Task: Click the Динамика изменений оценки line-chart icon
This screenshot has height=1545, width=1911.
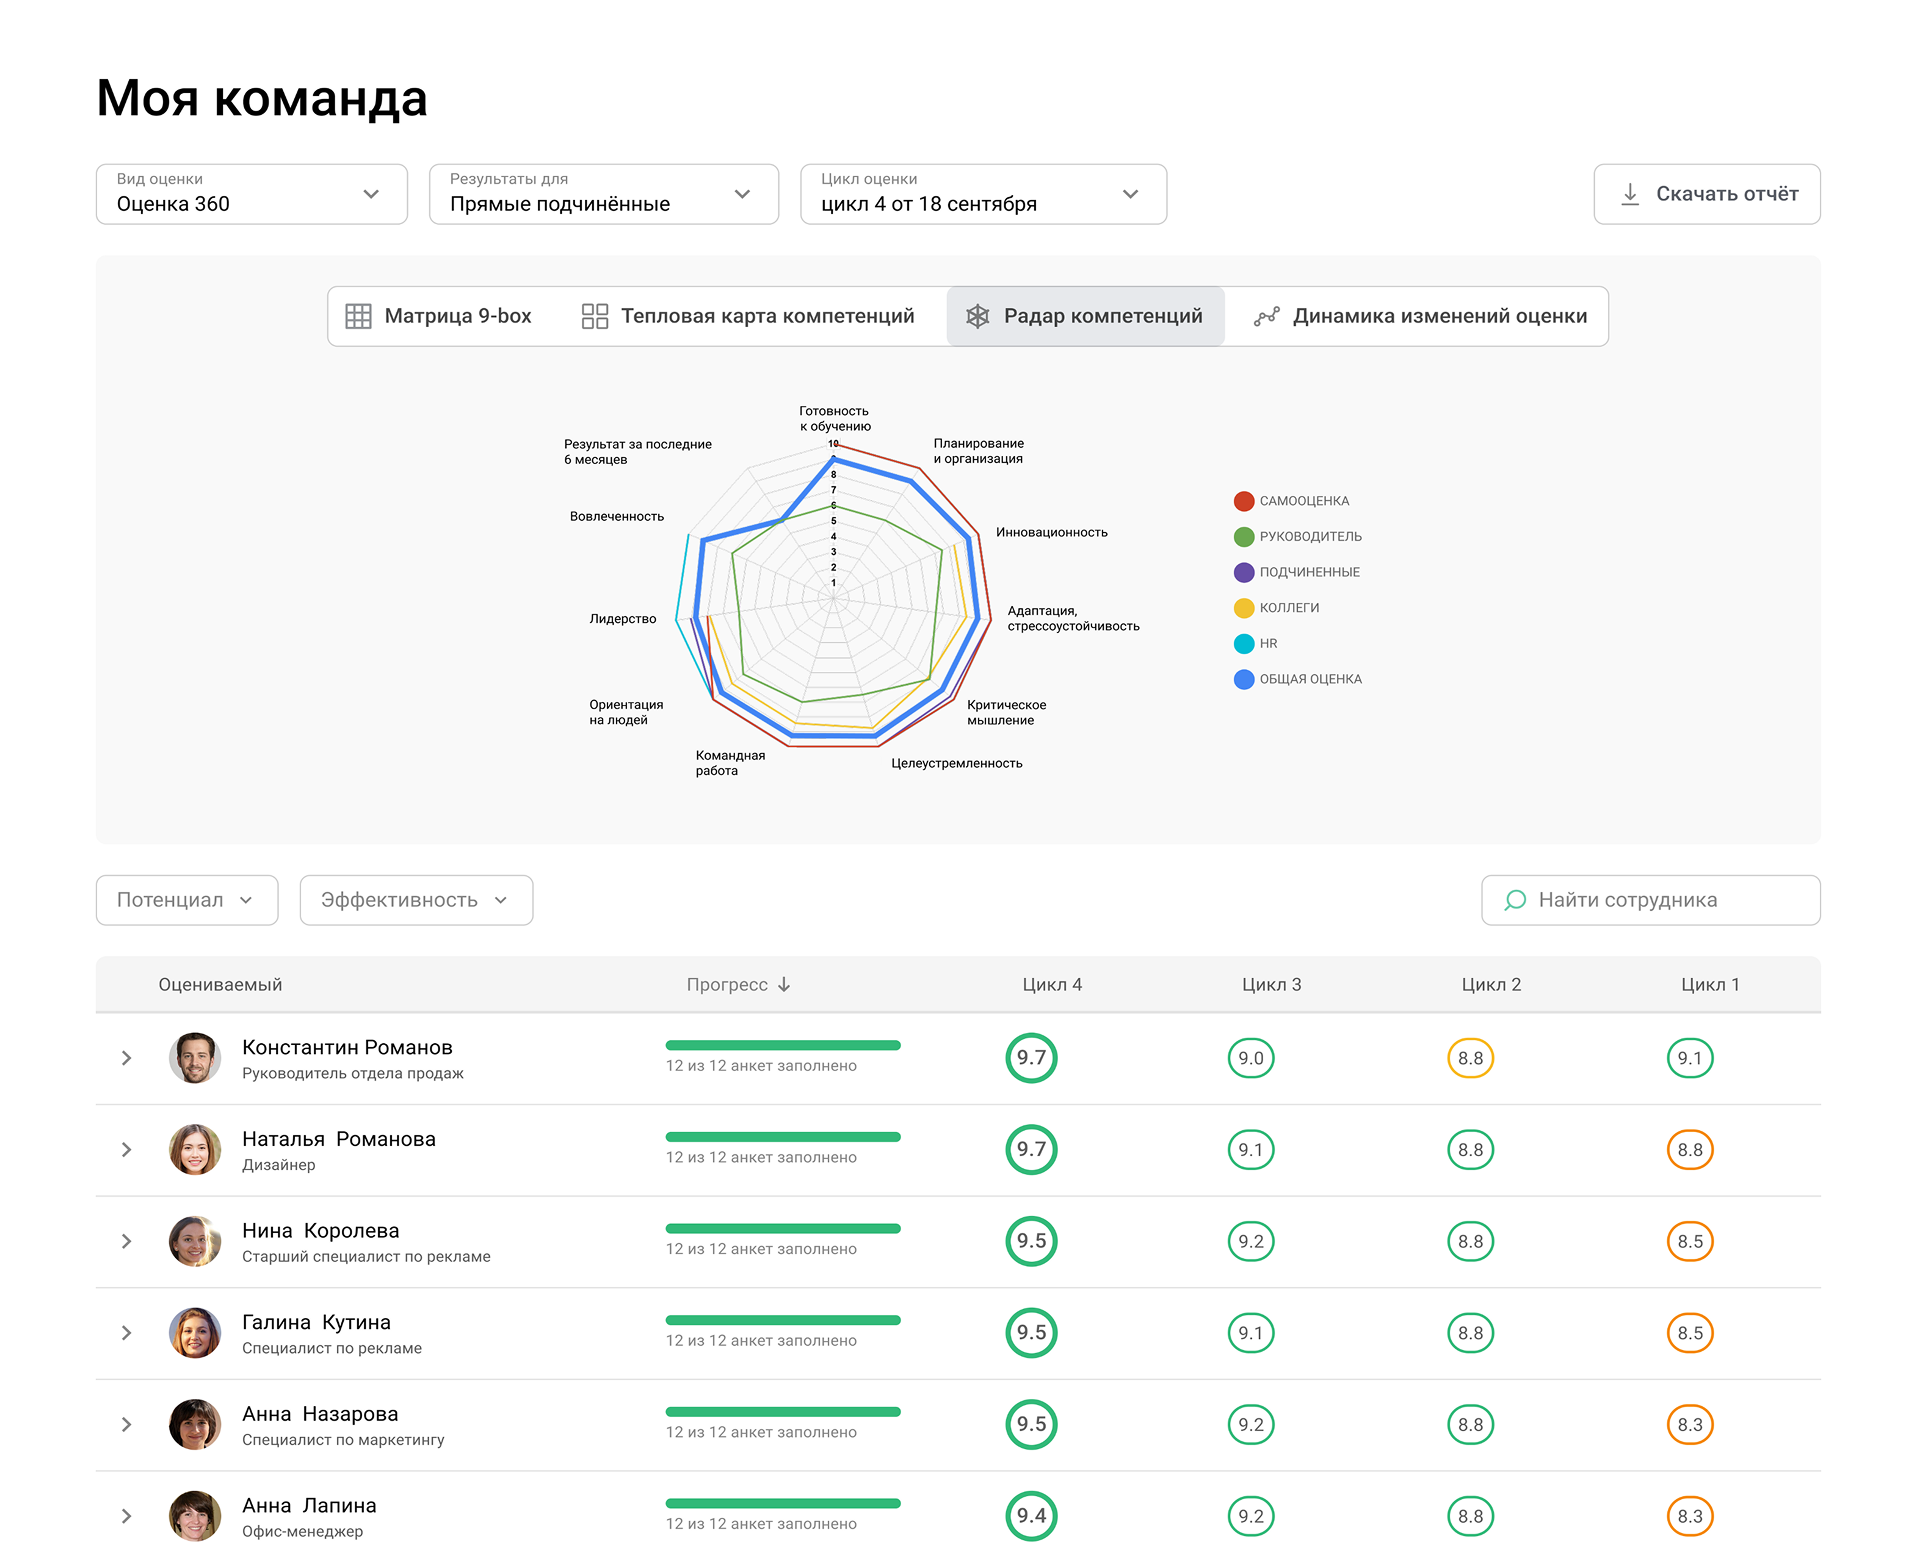Action: coord(1266,316)
